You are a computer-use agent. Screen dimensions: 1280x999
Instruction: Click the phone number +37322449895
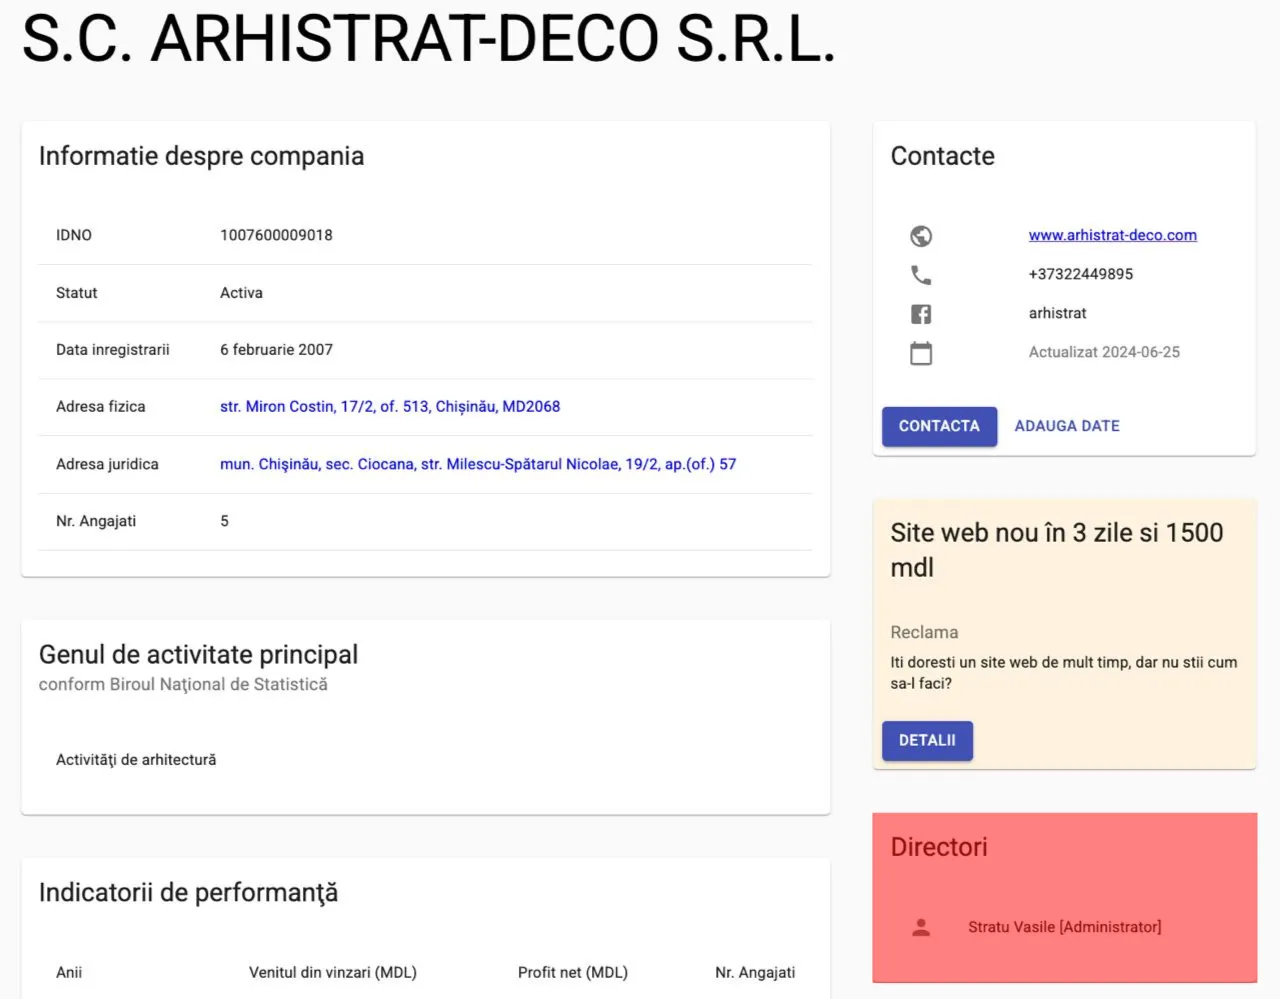pyautogui.click(x=1081, y=274)
